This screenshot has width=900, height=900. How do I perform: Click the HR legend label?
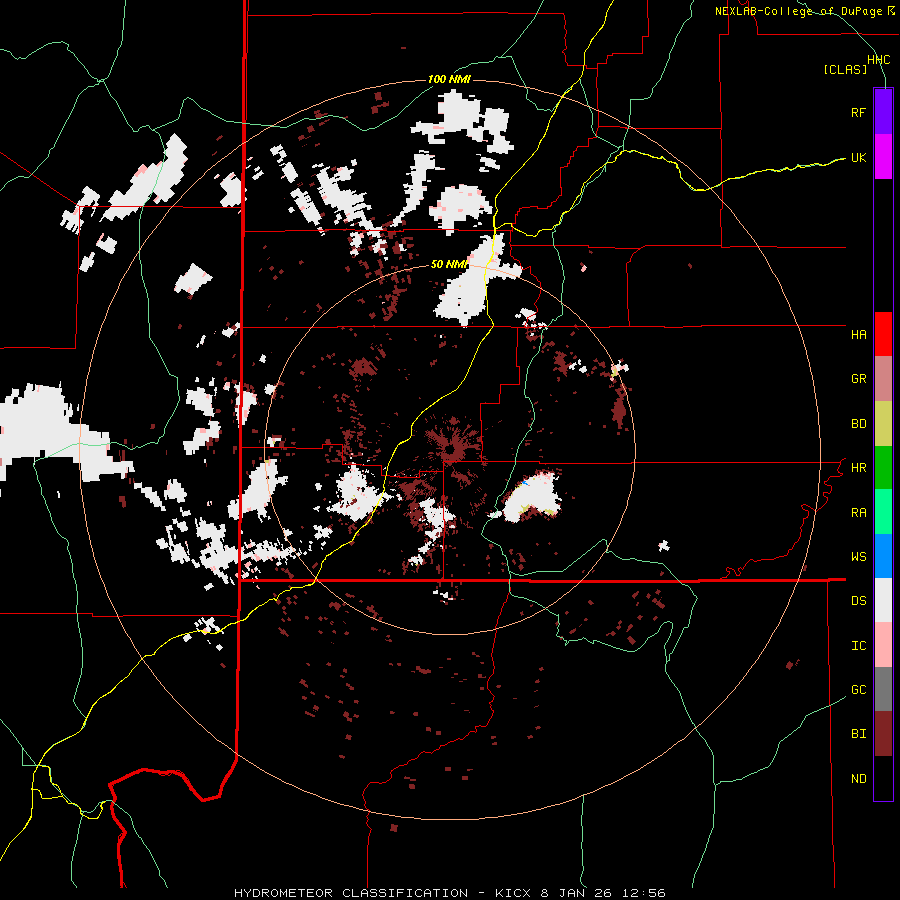(859, 468)
